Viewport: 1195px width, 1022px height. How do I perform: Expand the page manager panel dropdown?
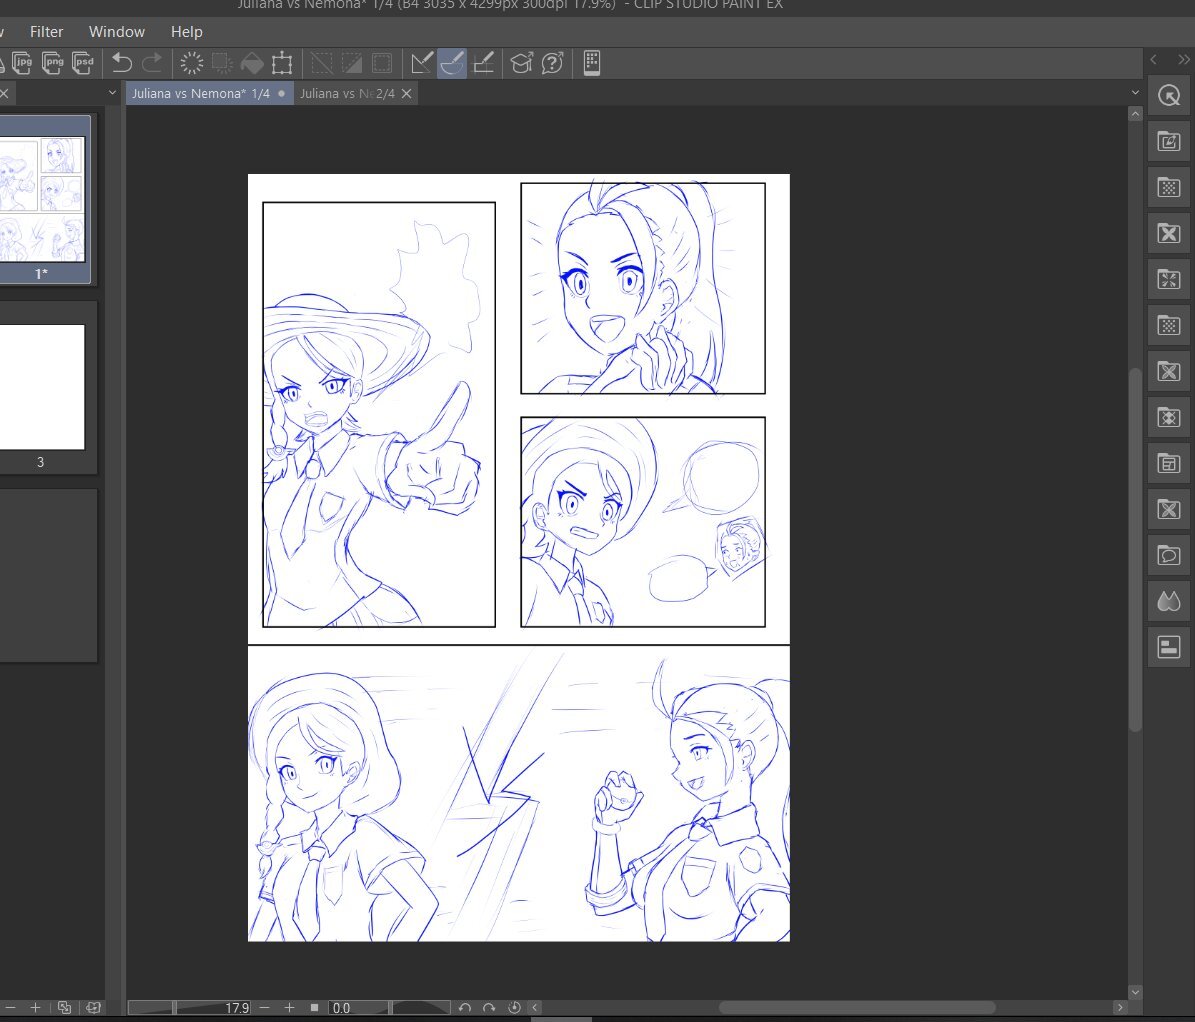[x=113, y=93]
